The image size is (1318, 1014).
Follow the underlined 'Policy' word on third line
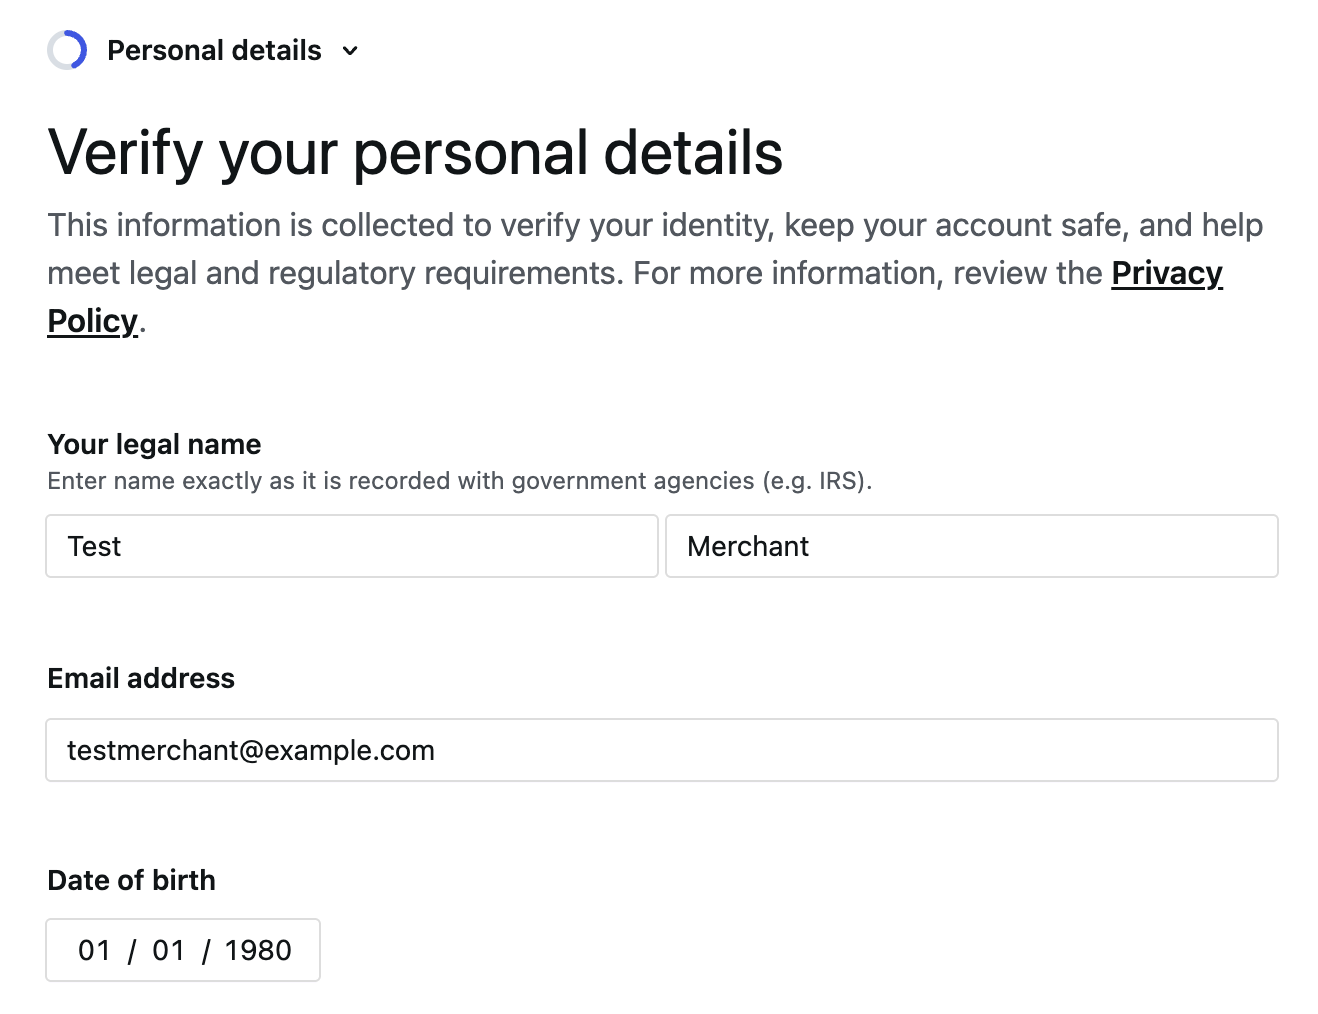coord(92,321)
